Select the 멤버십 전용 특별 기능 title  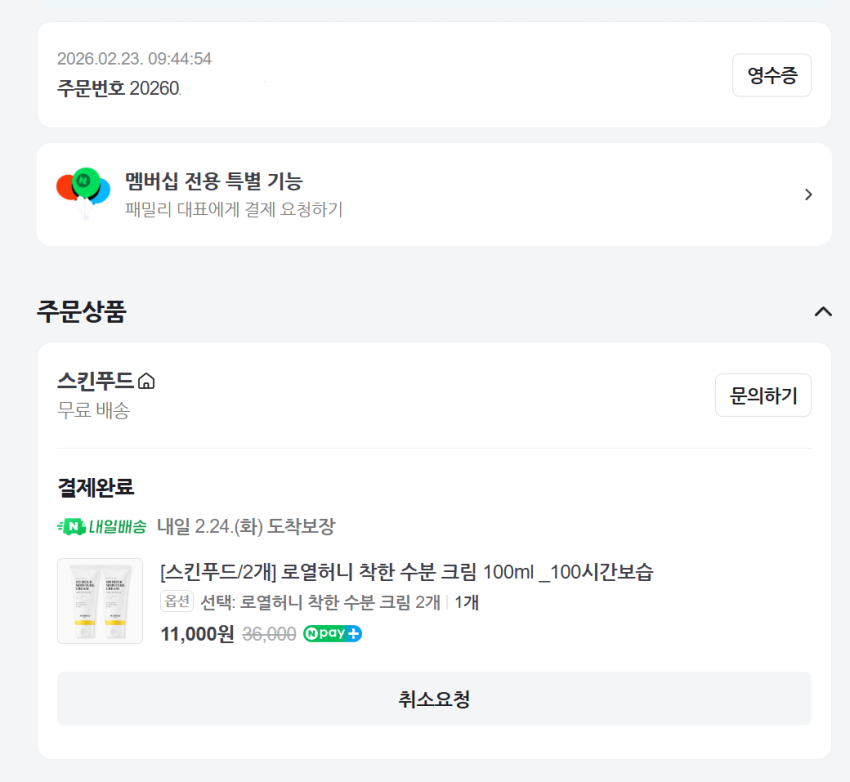213,181
